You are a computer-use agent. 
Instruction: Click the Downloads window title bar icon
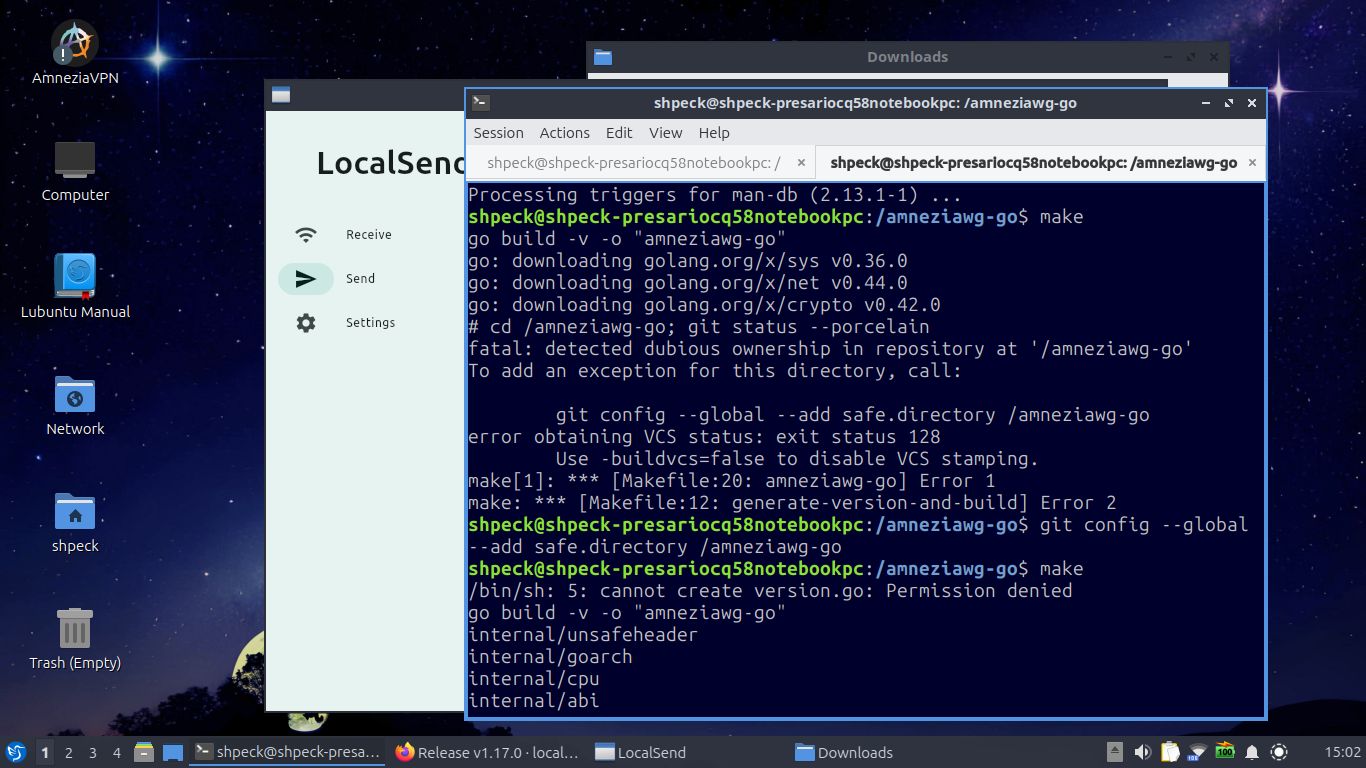pyautogui.click(x=602, y=57)
